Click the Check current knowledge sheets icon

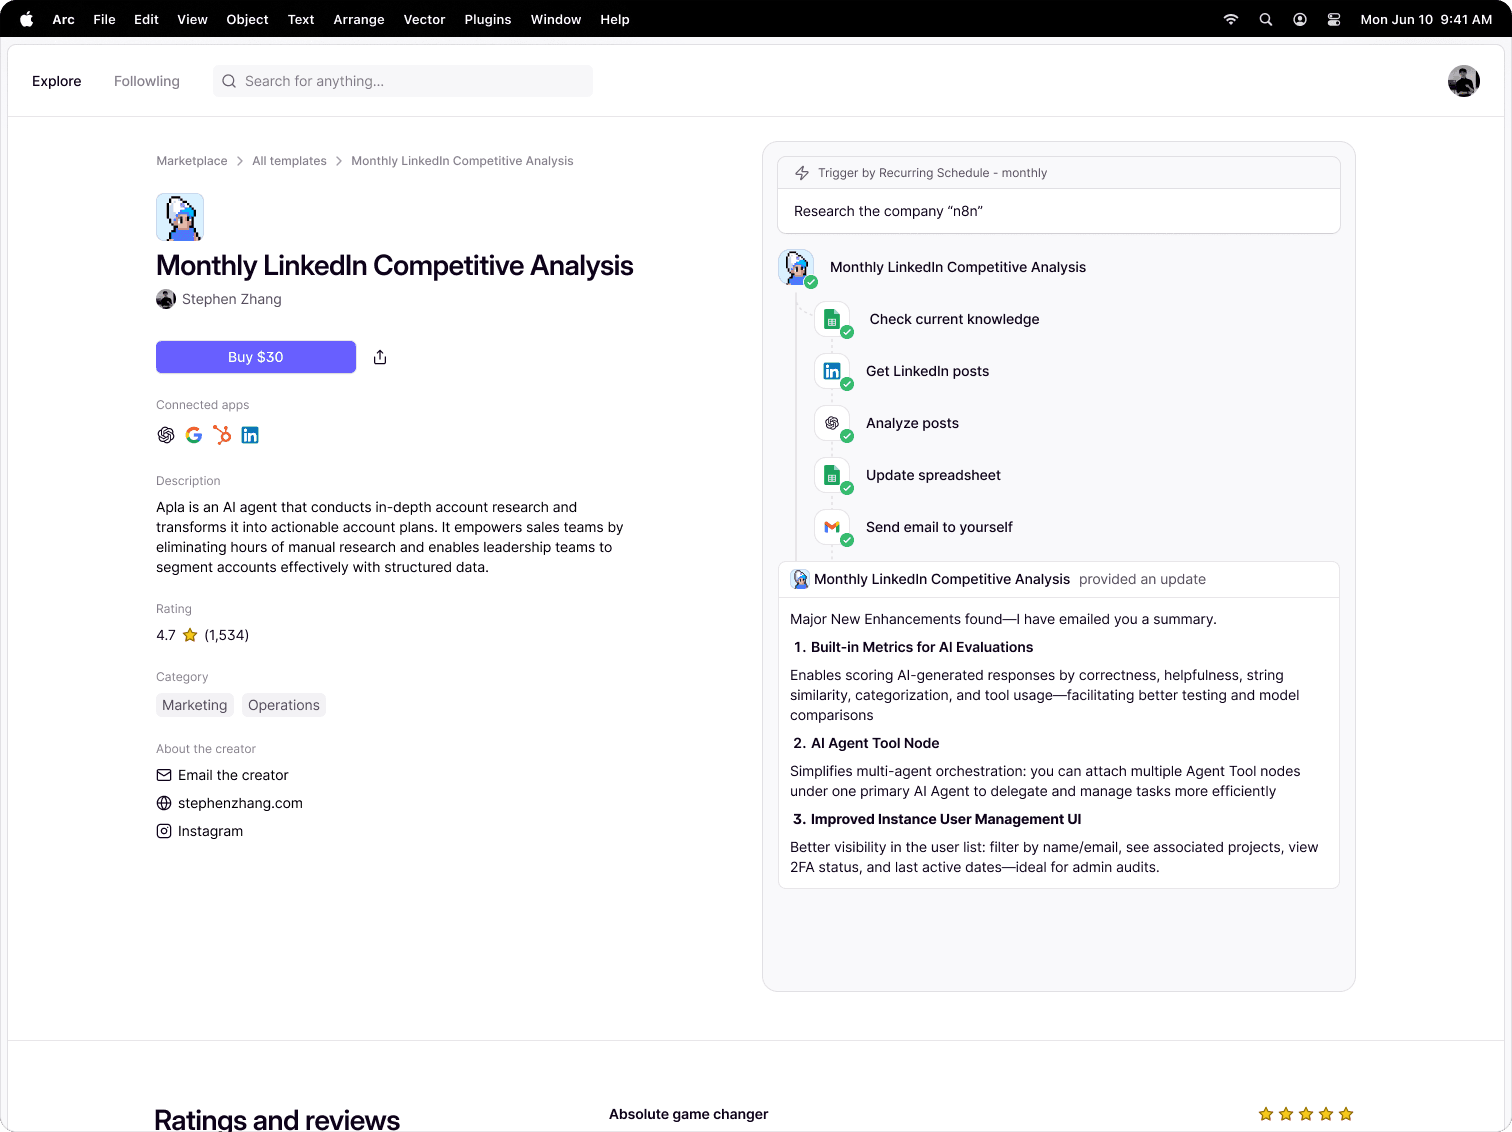pyautogui.click(x=832, y=319)
